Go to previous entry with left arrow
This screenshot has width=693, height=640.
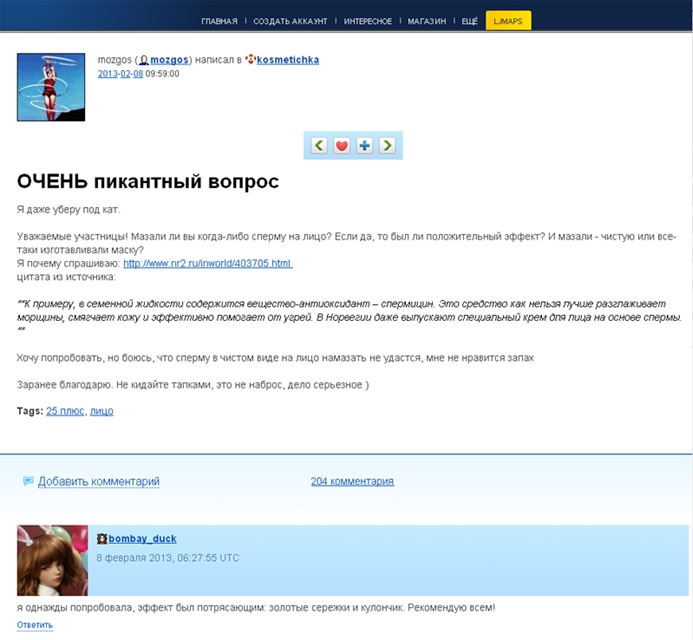pos(319,145)
